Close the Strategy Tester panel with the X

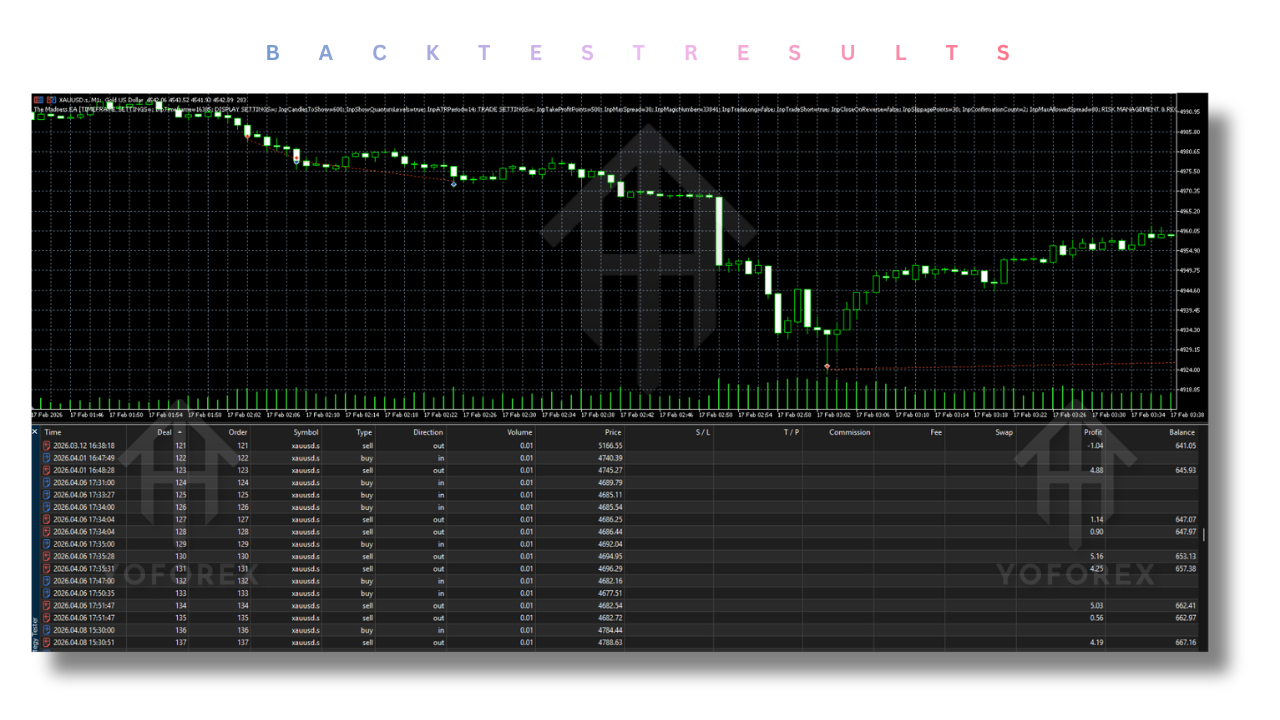(x=35, y=432)
